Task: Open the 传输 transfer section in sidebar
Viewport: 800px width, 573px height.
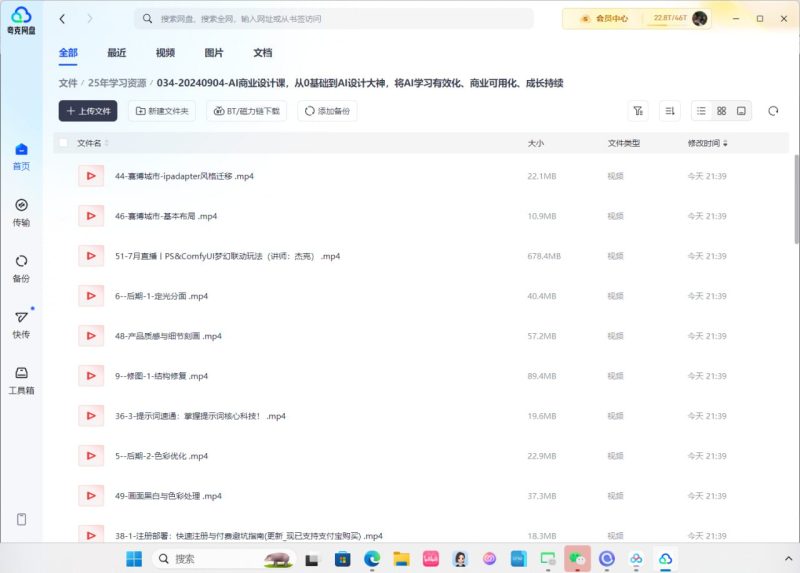Action: pyautogui.click(x=21, y=213)
